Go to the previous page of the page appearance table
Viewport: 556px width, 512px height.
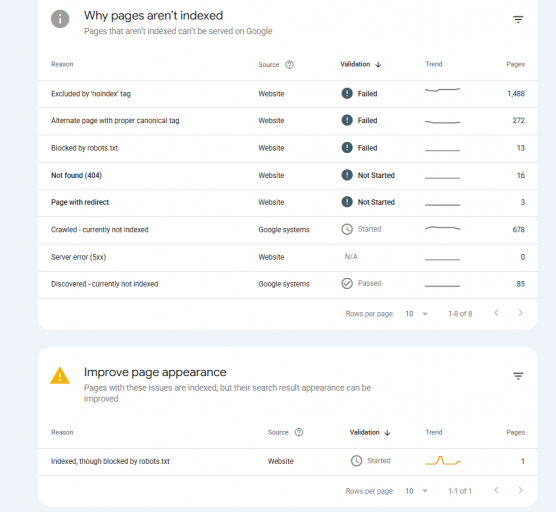pos(496,490)
